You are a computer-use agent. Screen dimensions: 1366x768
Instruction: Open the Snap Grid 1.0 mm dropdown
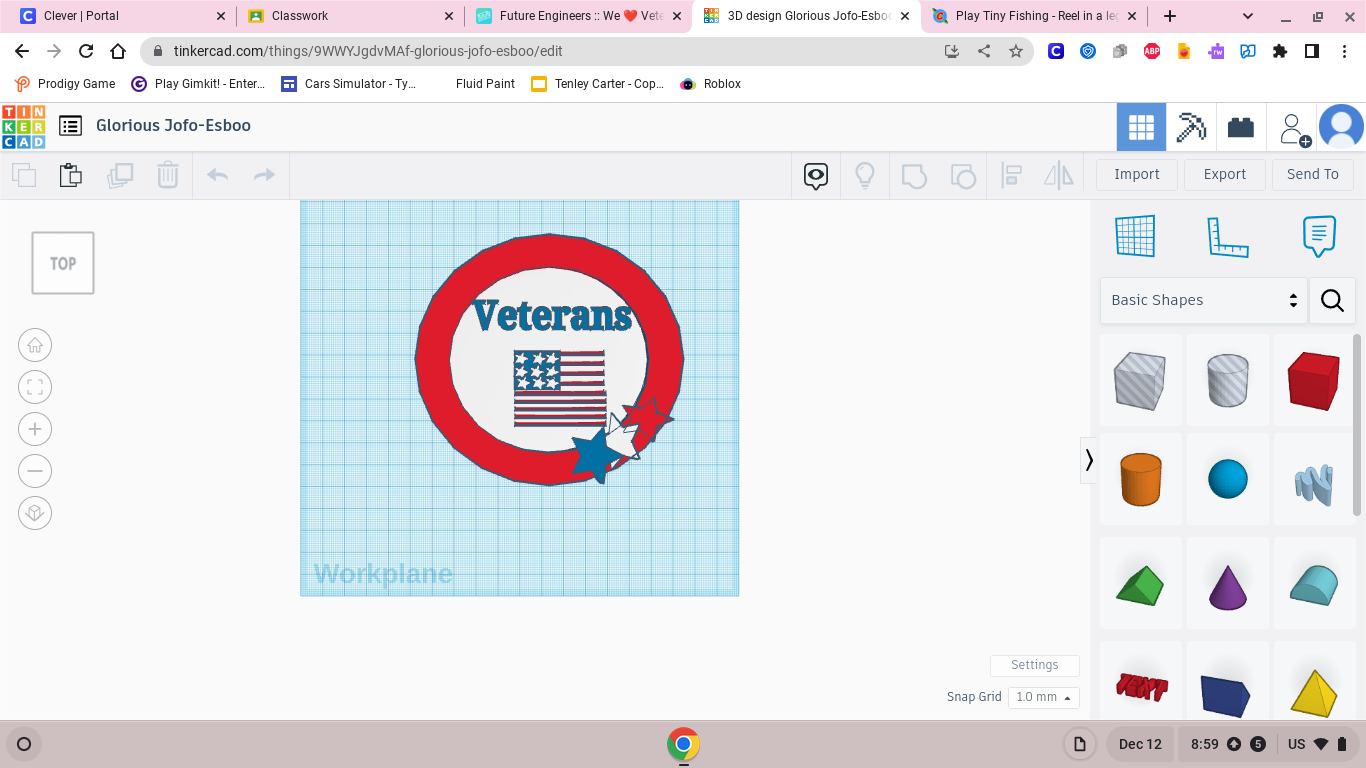pyautogui.click(x=1044, y=697)
